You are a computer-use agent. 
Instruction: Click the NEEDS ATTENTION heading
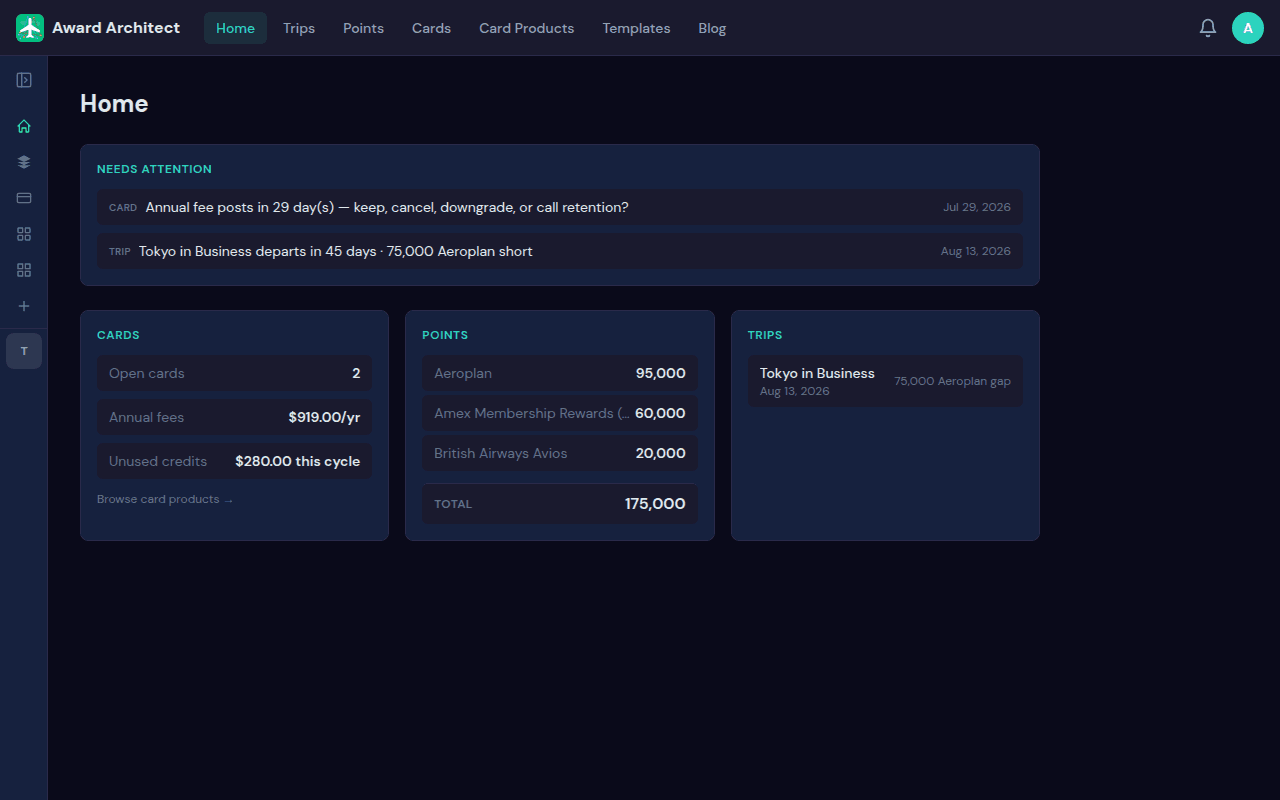154,169
